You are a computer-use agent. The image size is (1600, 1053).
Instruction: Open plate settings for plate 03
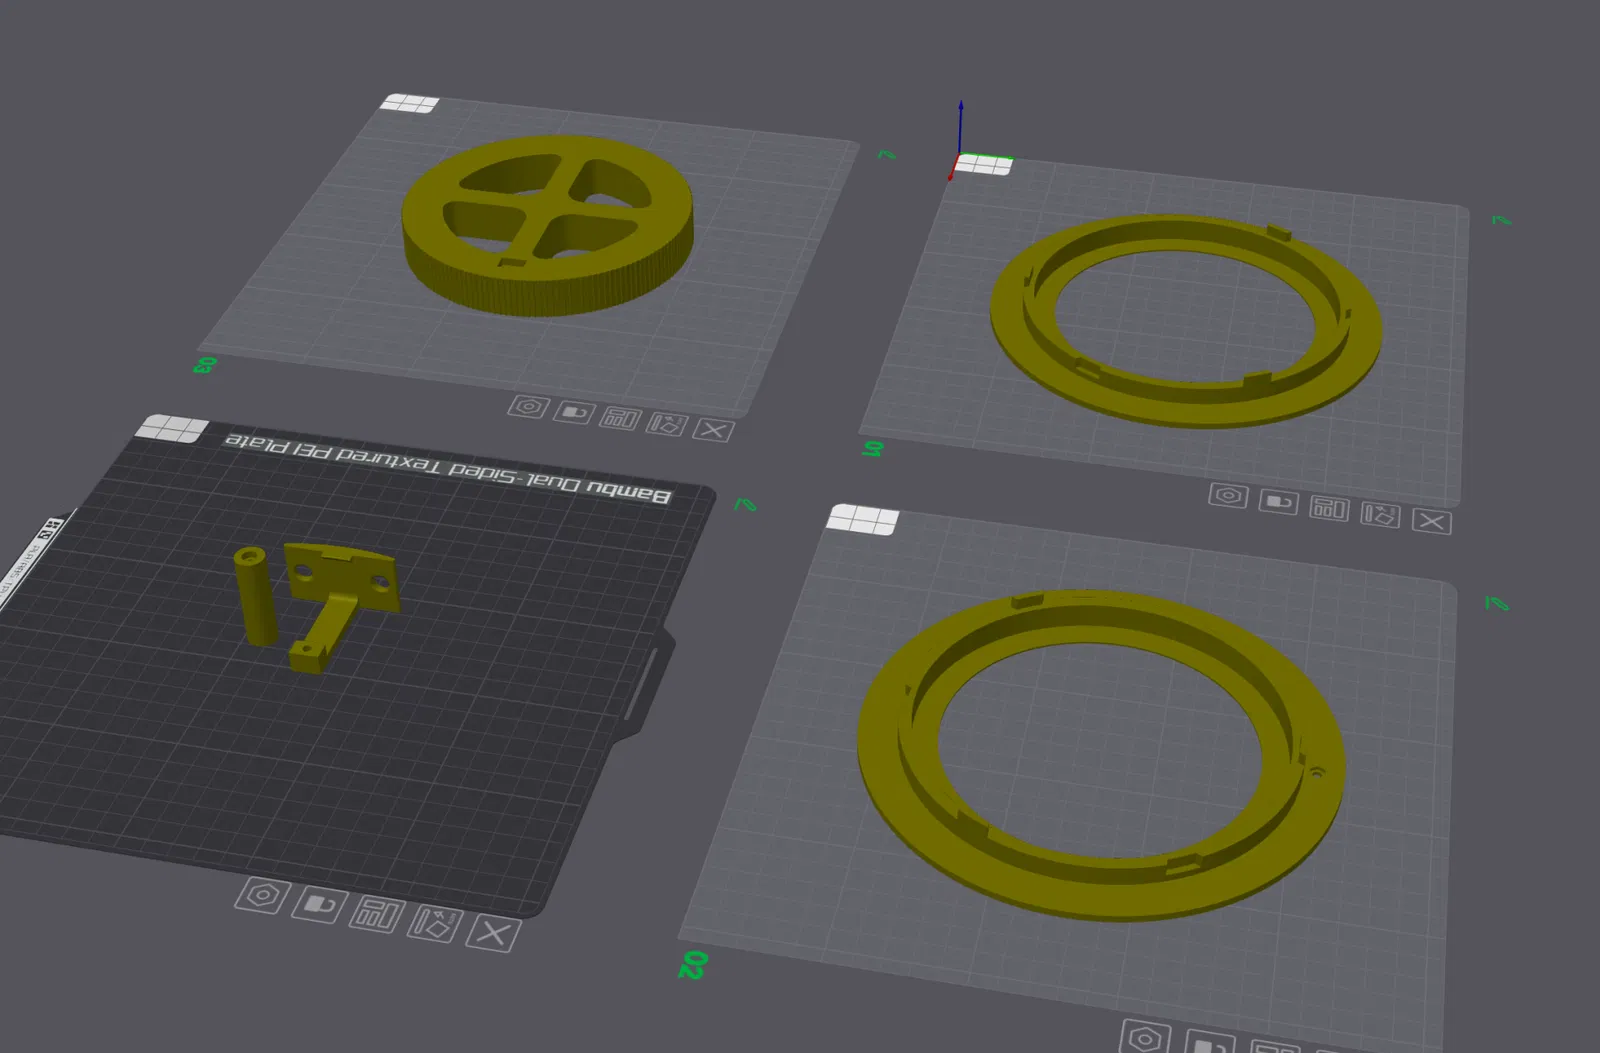(x=527, y=407)
